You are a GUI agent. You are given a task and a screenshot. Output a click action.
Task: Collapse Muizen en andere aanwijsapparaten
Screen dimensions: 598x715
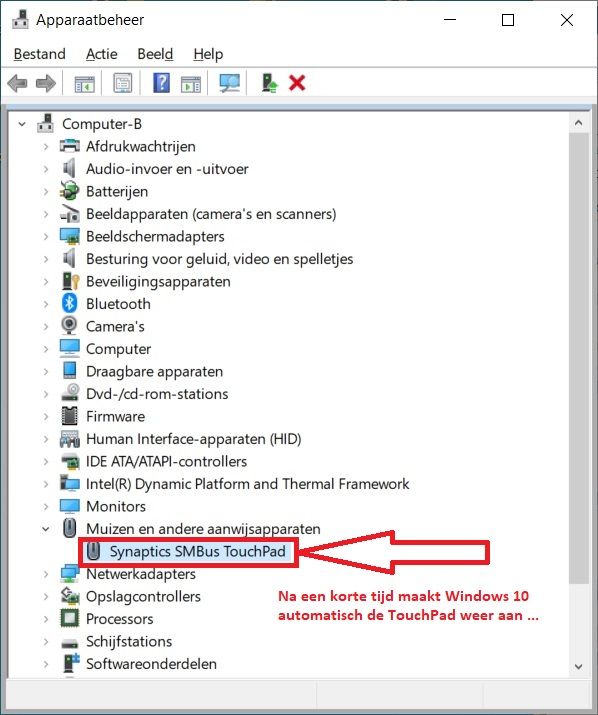[46, 529]
